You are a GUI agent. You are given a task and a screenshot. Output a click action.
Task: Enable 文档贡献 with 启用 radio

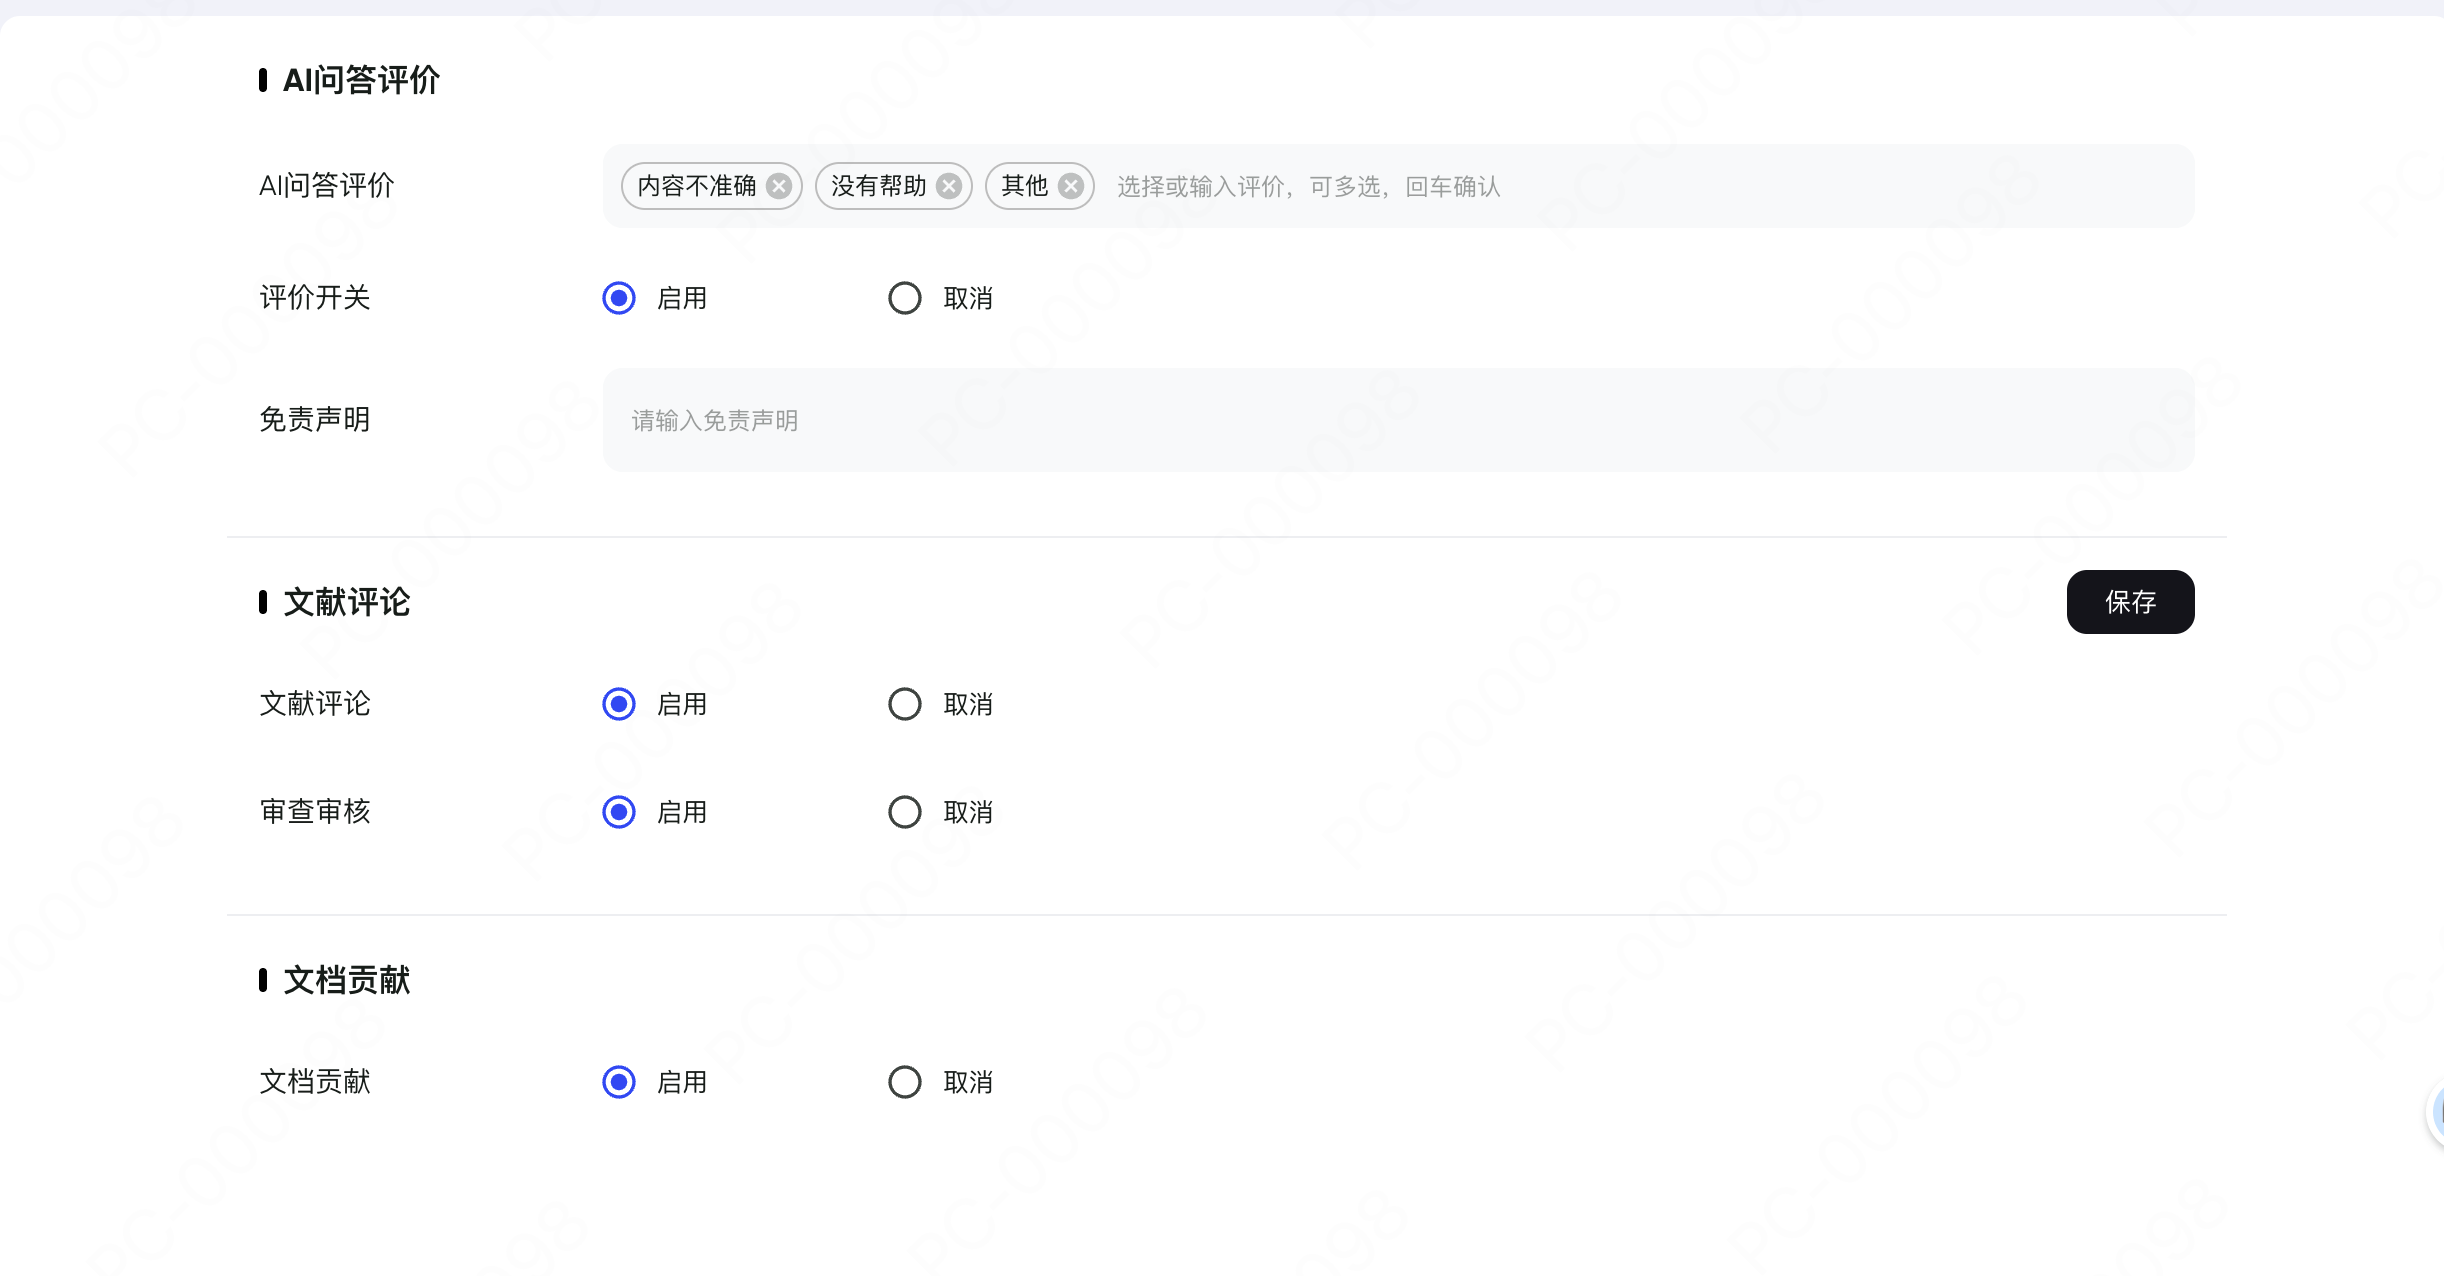click(x=619, y=1082)
